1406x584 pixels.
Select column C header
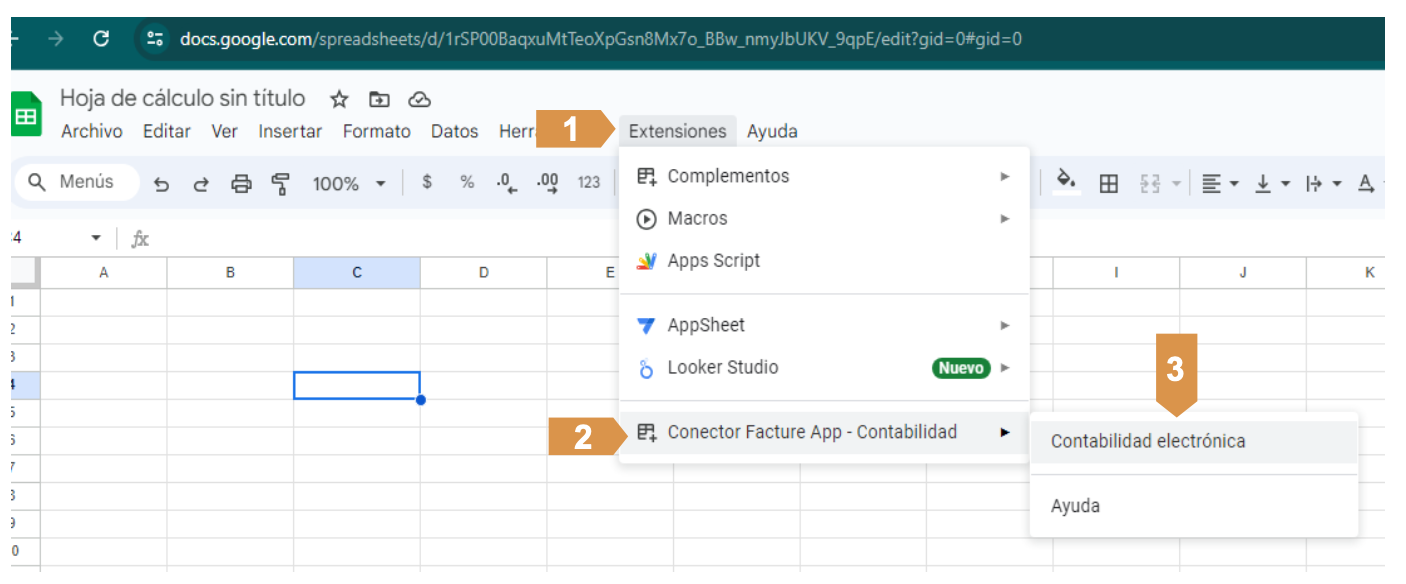357,273
